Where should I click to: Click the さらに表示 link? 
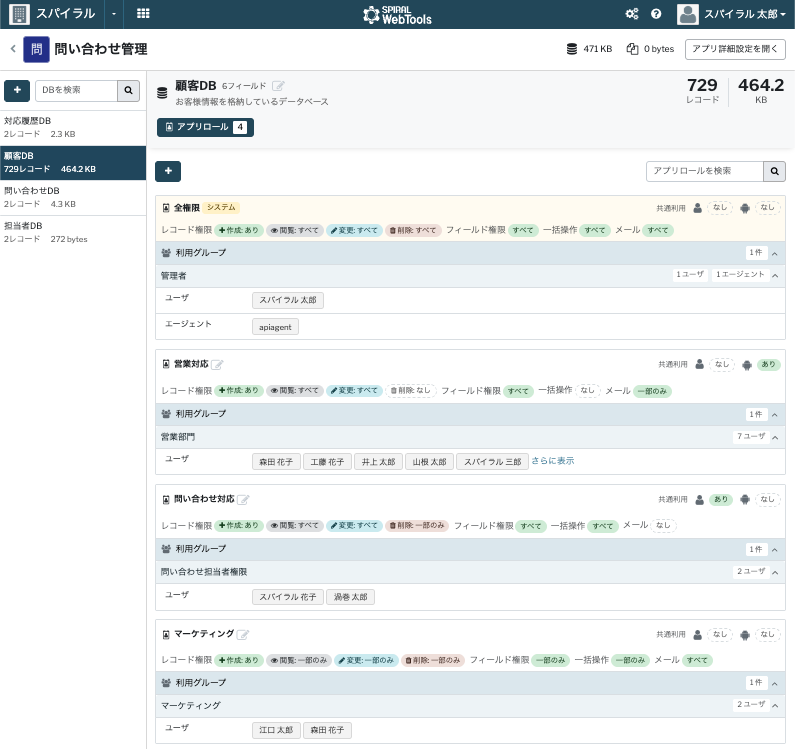click(x=553, y=461)
